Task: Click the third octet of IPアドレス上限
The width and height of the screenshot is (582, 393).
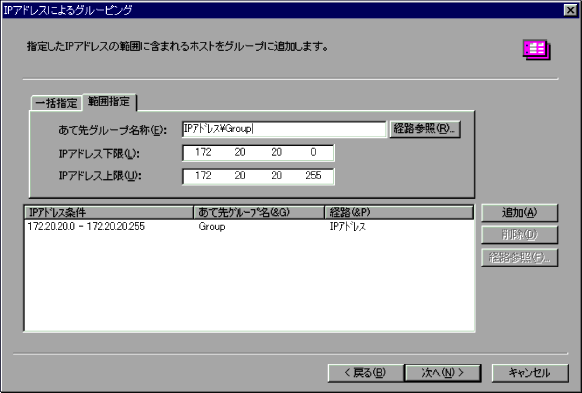Action: (277, 176)
